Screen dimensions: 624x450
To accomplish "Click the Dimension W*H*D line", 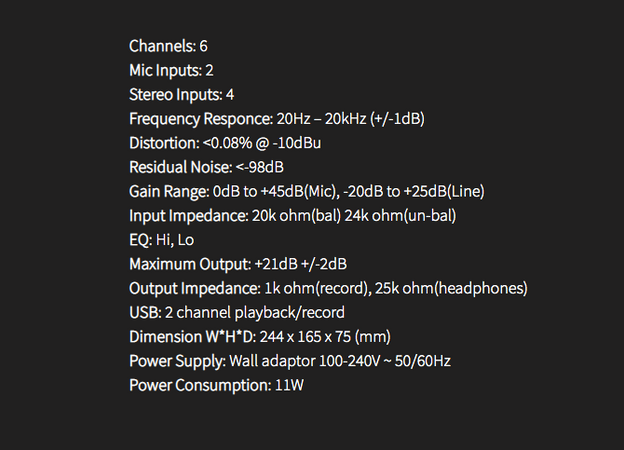I will 260,337.
